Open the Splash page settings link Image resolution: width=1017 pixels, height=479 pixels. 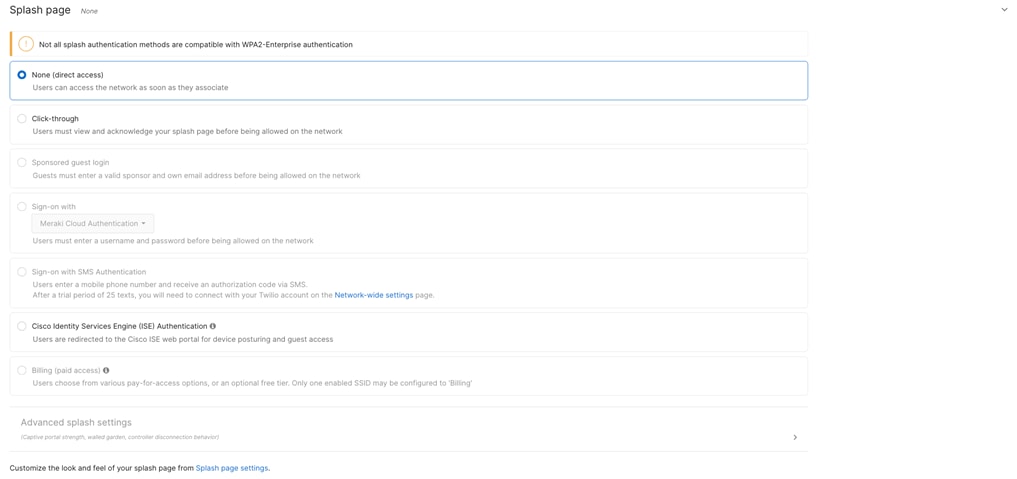point(232,468)
